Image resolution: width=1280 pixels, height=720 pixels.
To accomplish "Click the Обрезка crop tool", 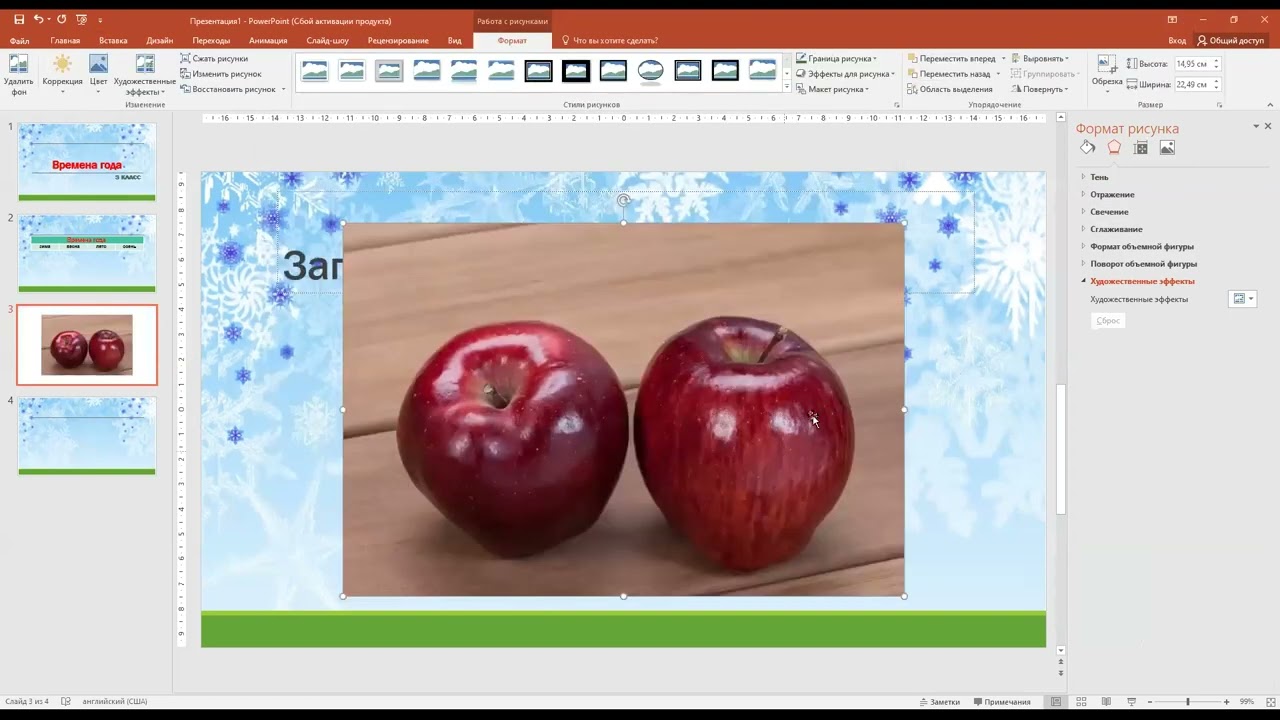I will coord(1107,72).
